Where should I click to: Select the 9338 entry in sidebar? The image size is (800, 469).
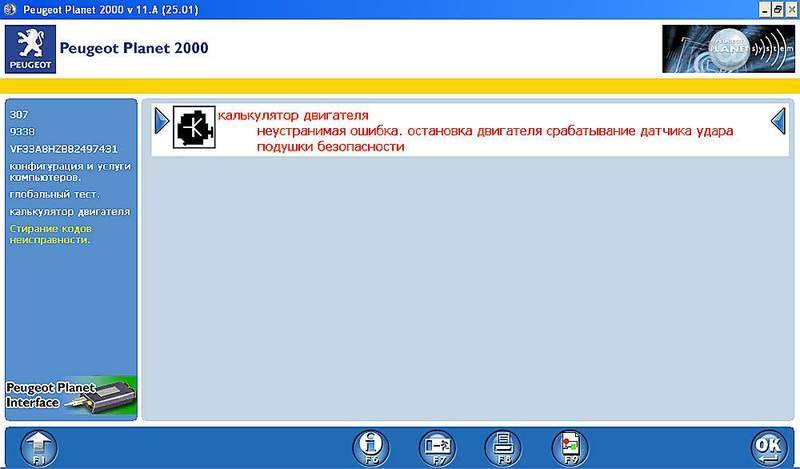pos(20,131)
